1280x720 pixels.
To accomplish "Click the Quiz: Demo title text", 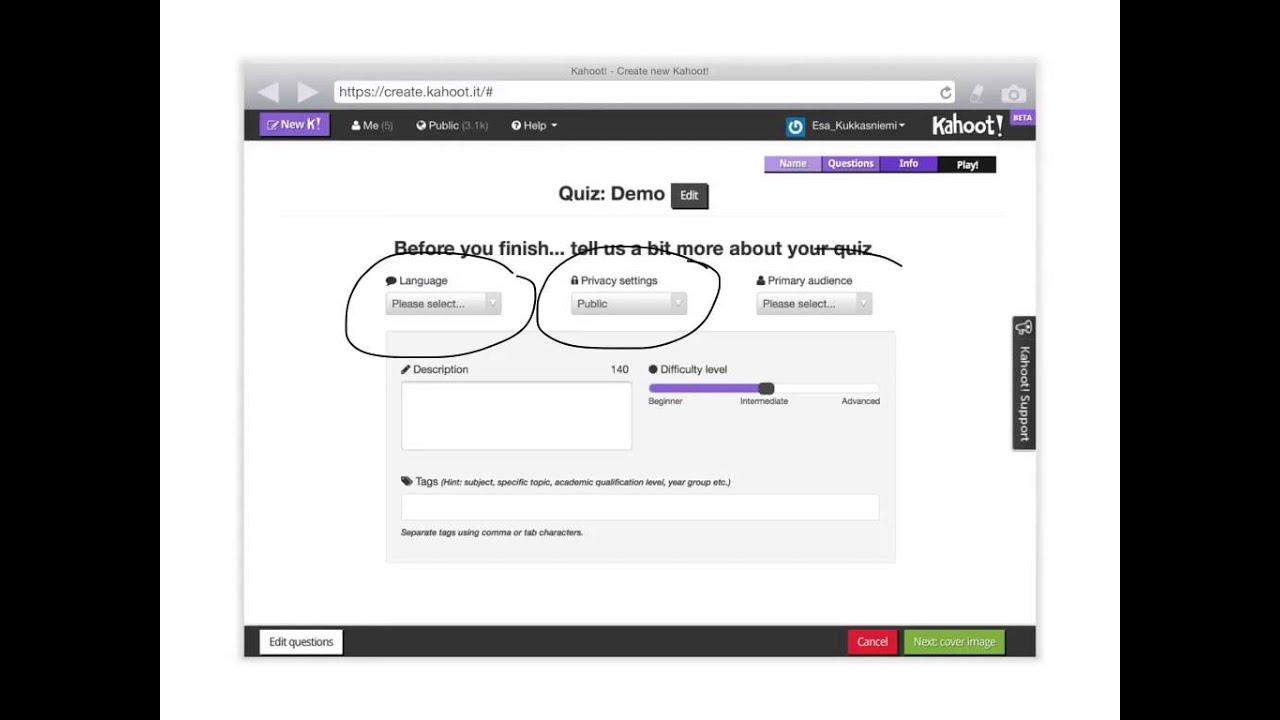I will [611, 194].
